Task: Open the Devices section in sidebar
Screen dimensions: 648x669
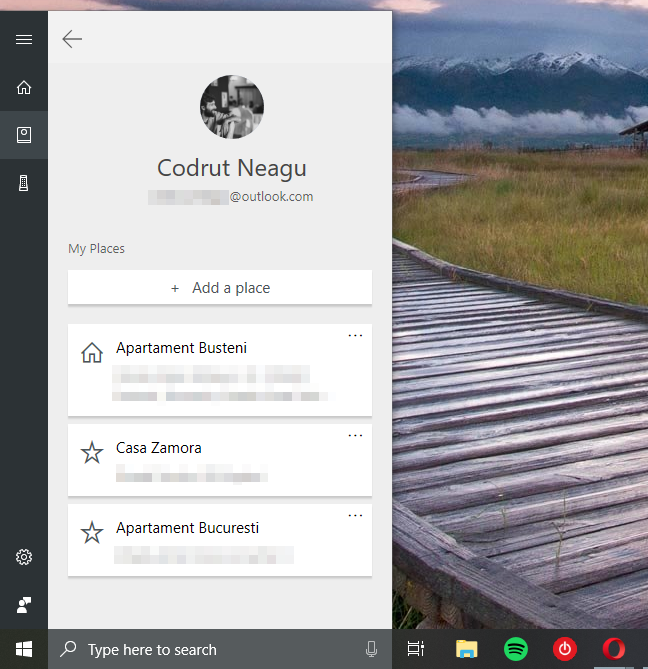Action: pyautogui.click(x=24, y=183)
